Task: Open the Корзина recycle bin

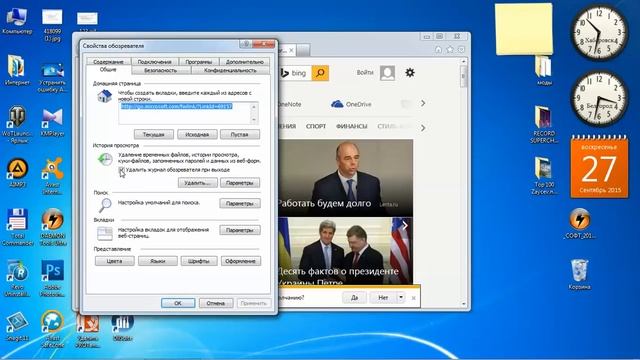Action: point(579,274)
